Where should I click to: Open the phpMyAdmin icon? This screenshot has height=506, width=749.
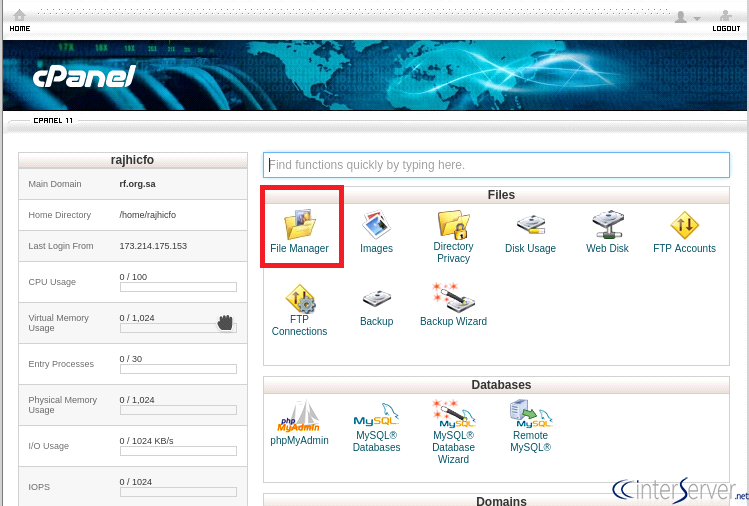click(x=299, y=416)
